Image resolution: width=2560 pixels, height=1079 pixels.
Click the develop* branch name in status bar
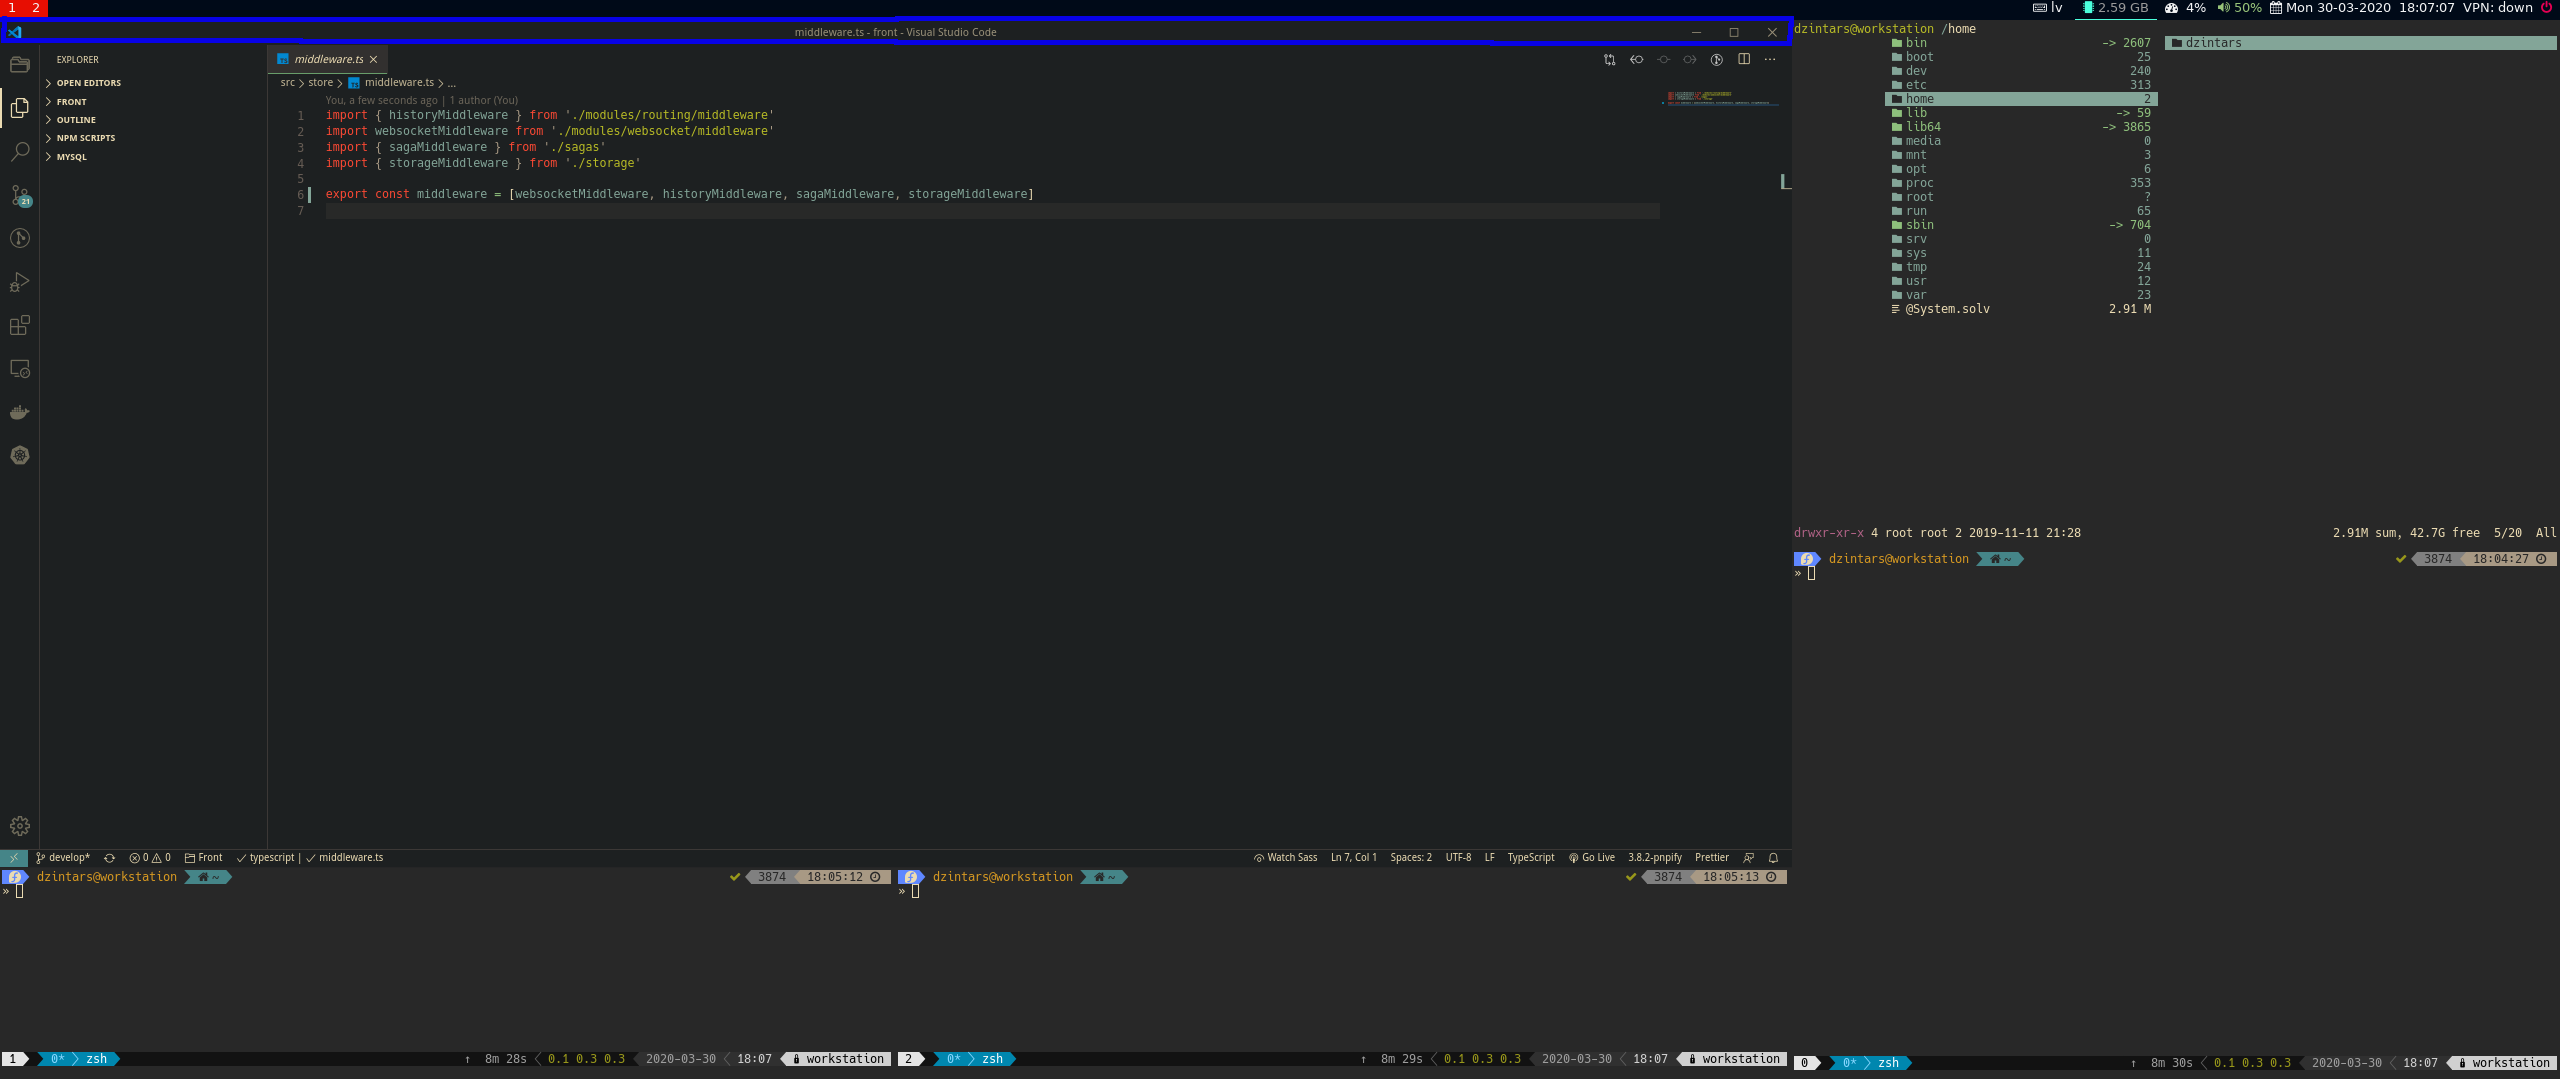(68, 857)
